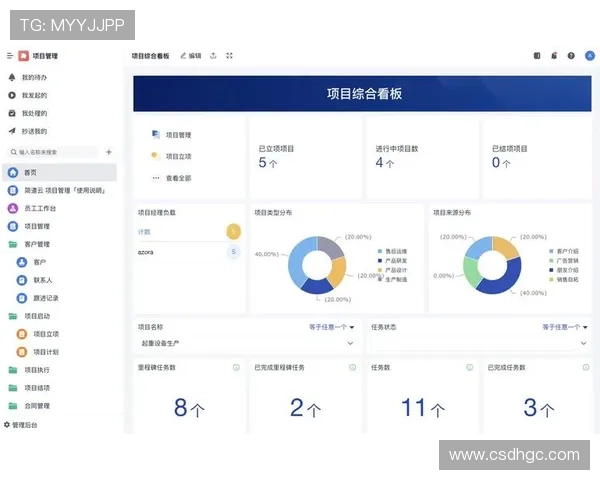This screenshot has width=600, height=480.
Task: Select 首页 in the sidebar
Action: coord(60,172)
